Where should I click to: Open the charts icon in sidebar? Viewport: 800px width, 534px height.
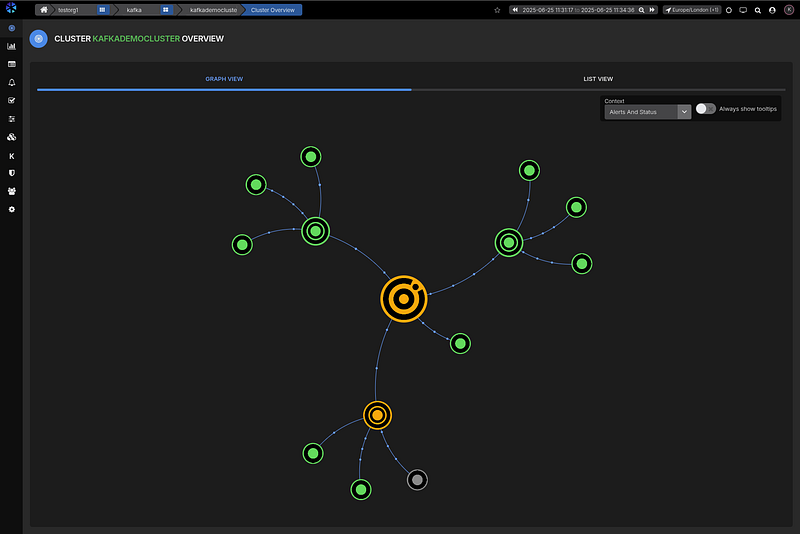(12, 46)
